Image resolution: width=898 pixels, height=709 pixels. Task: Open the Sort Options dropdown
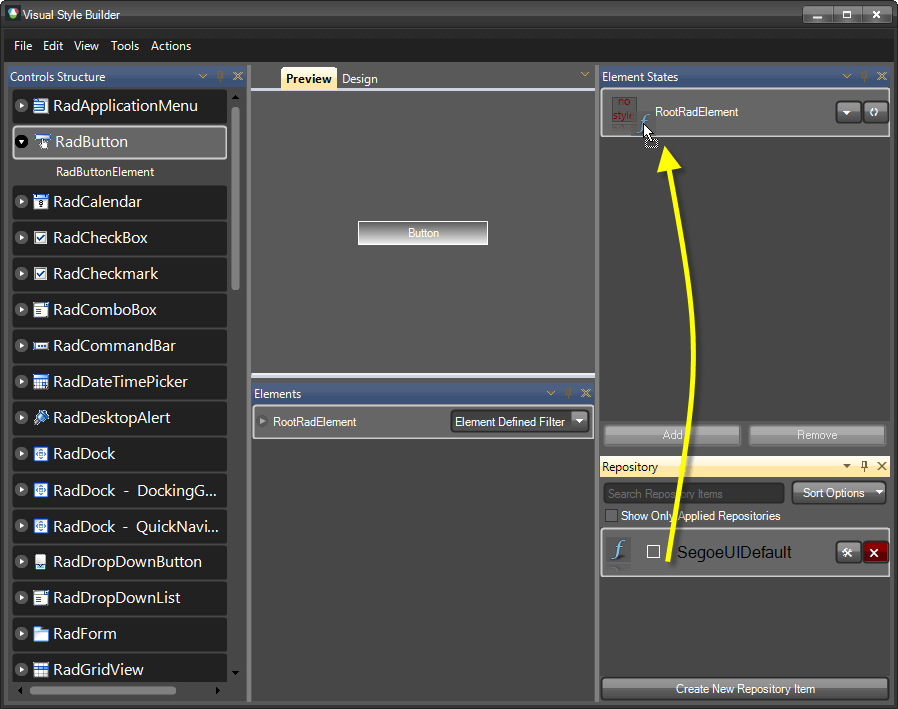click(838, 493)
